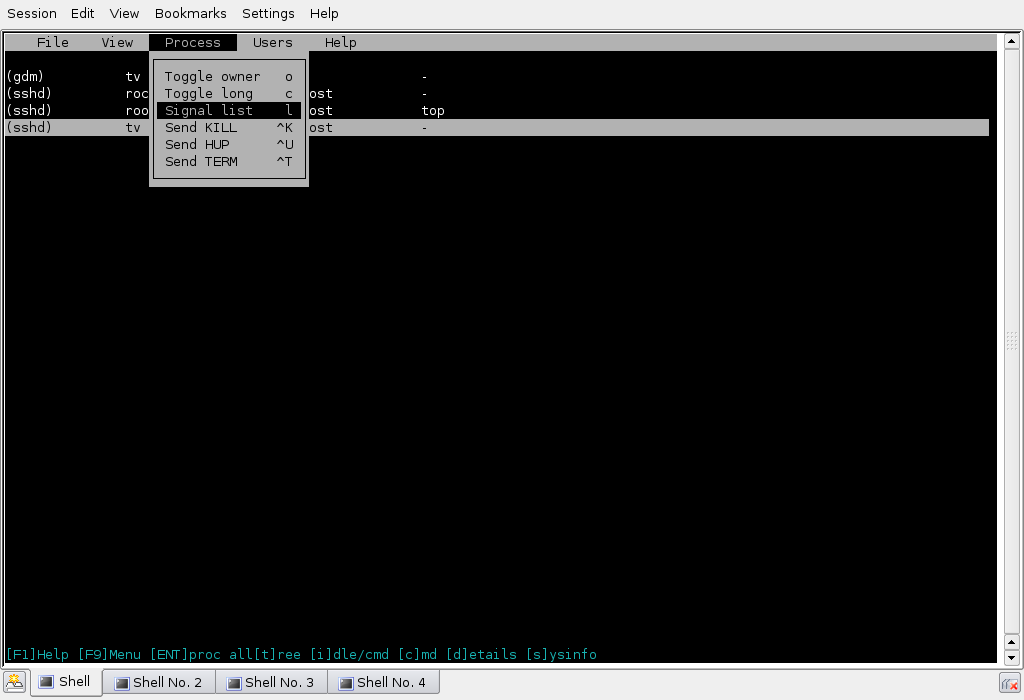Close the highlighted Process menu
This screenshot has width=1024, height=700.
193,42
